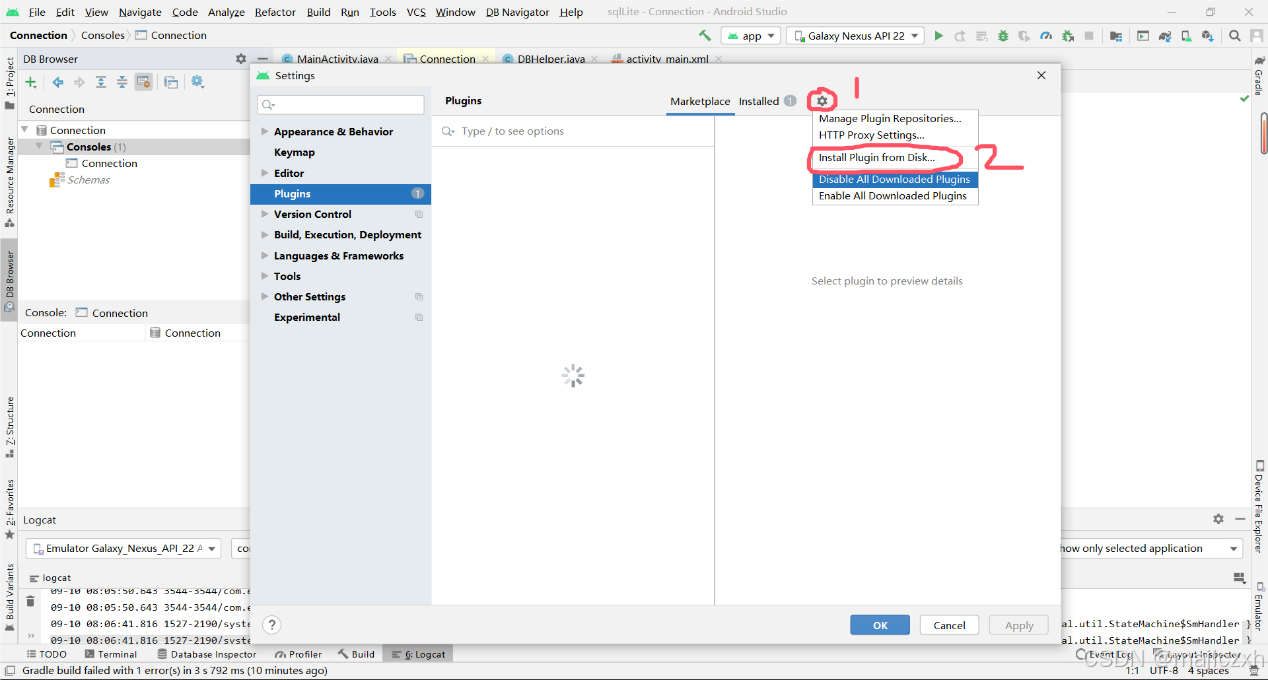Viewport: 1268px width, 680px height.
Task: Open the Galaxy Nexus API 22 device selector
Action: tap(855, 34)
